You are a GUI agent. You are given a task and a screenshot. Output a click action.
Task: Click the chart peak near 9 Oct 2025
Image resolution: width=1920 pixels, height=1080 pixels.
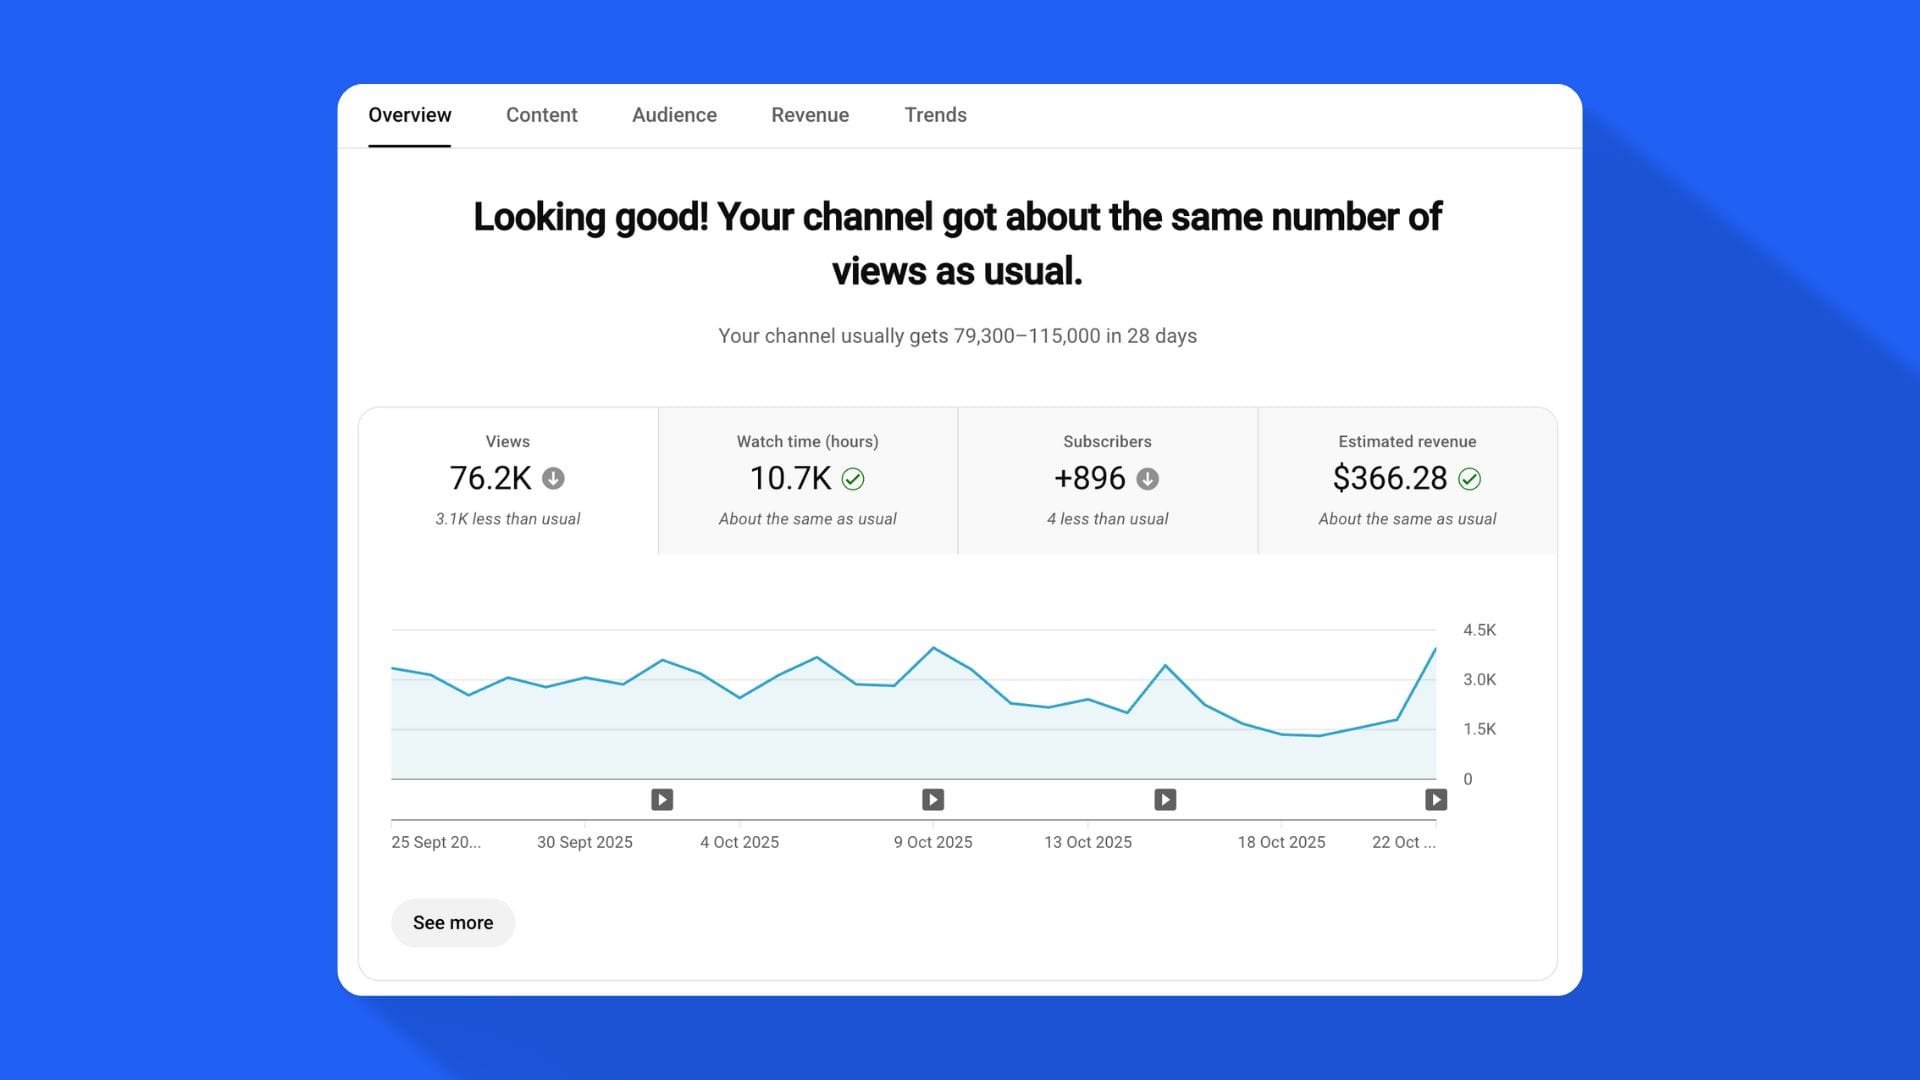(x=934, y=648)
